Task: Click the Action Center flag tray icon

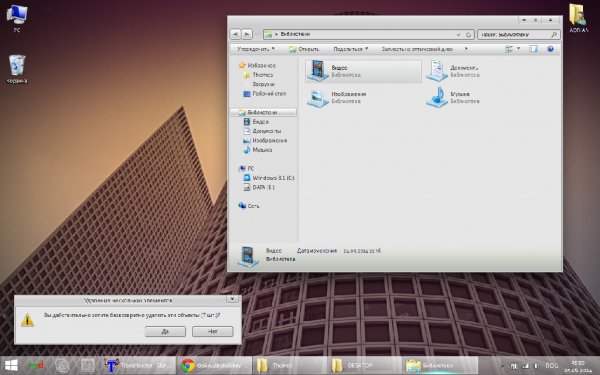Action: pos(514,366)
